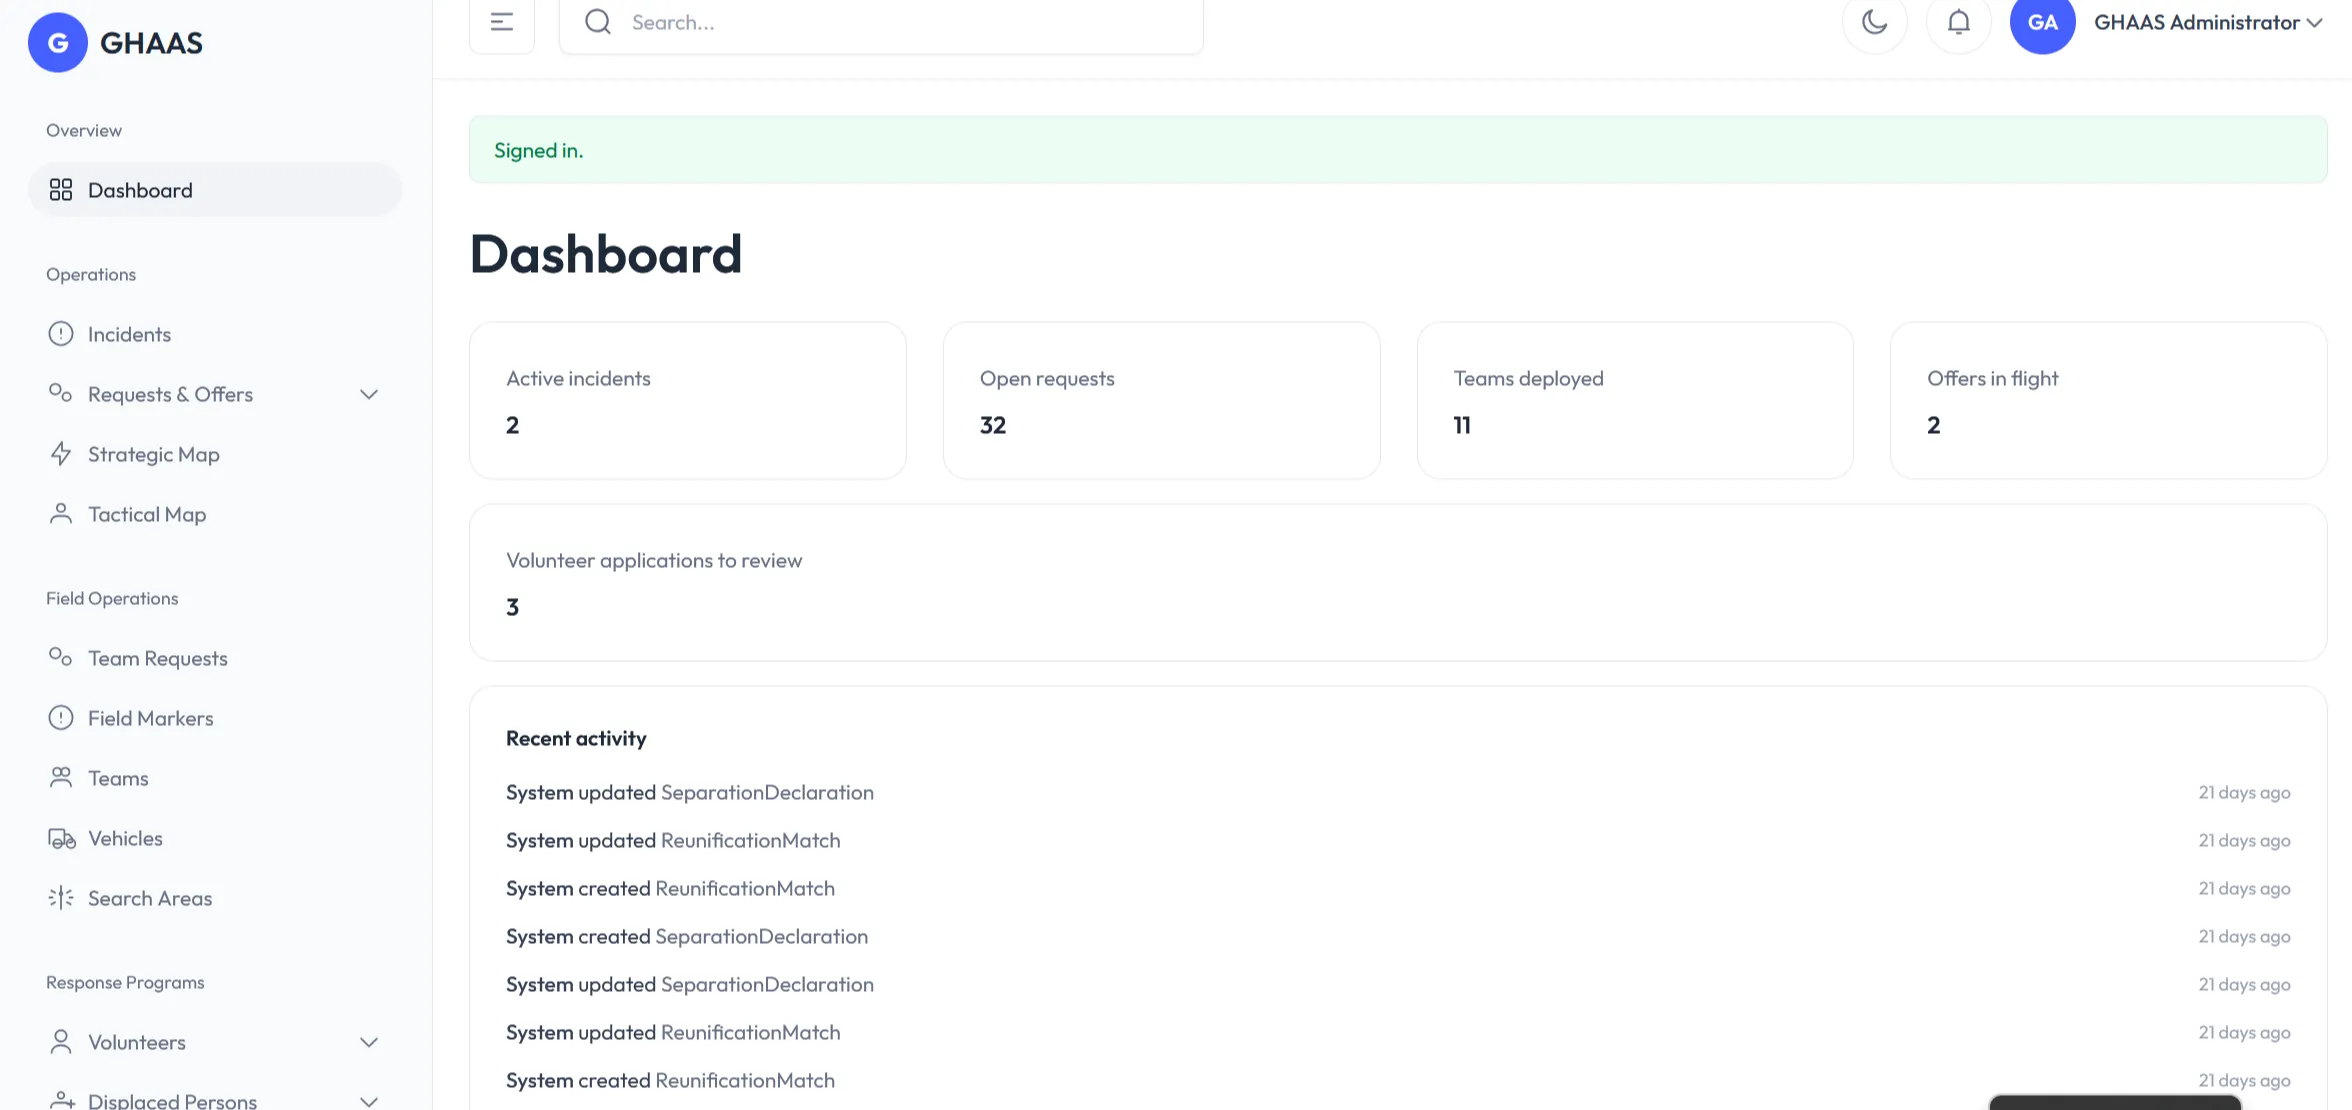Click the Vehicles truck icon

pos(61,838)
